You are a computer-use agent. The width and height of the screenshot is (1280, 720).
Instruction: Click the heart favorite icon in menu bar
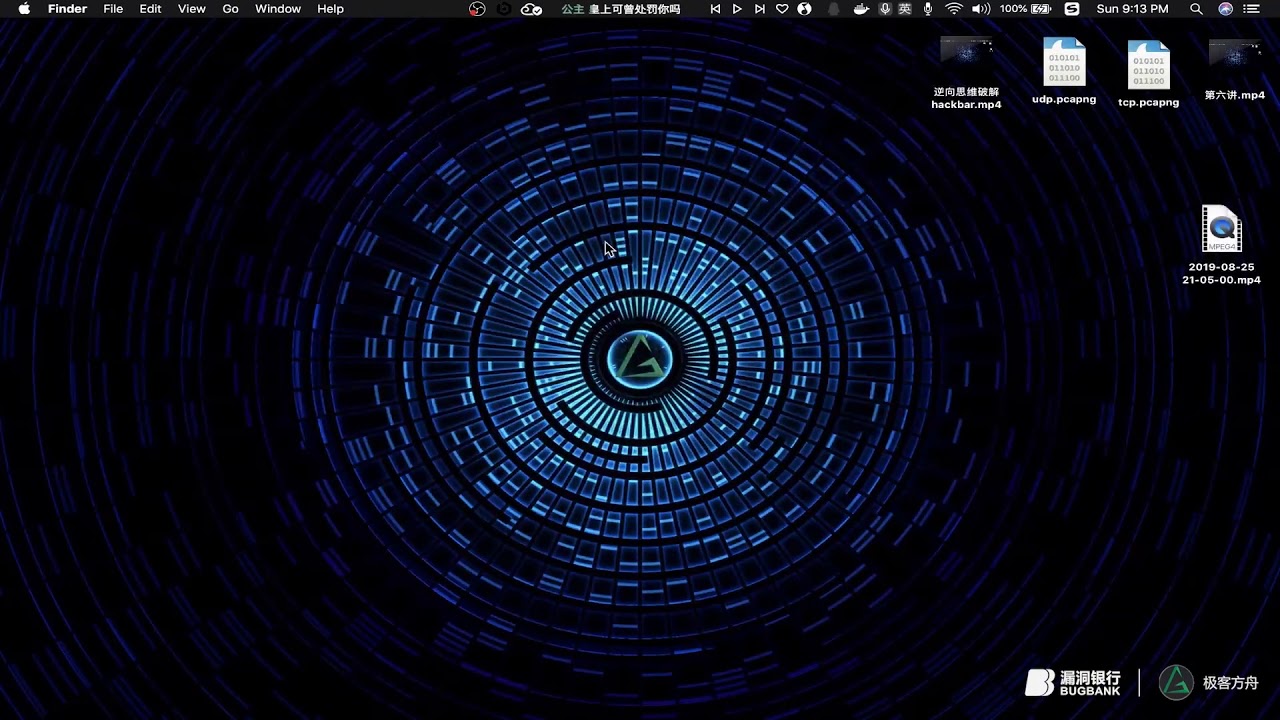[x=782, y=9]
